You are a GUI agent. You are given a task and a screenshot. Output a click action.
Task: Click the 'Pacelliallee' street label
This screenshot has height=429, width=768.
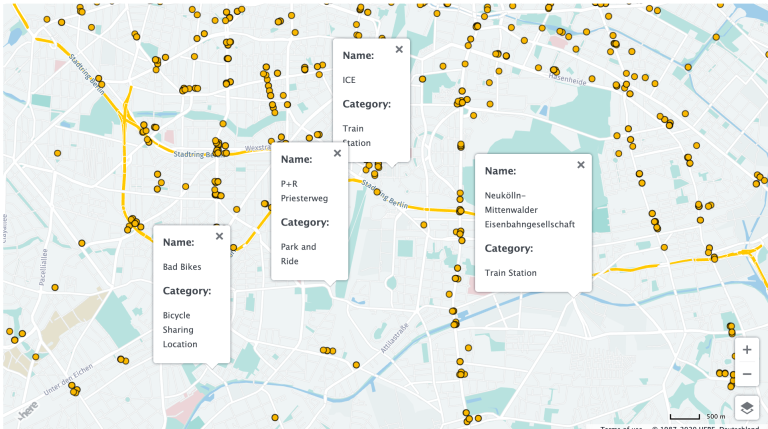click(x=43, y=267)
